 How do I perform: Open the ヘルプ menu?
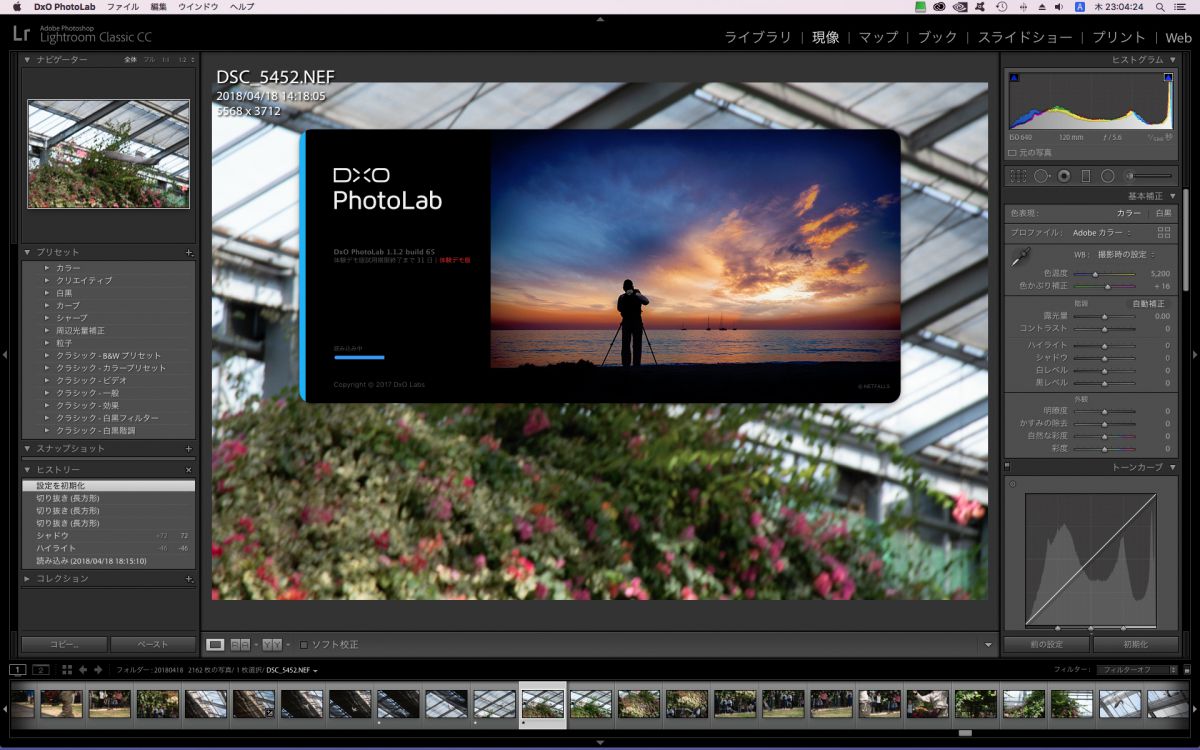(x=241, y=6)
